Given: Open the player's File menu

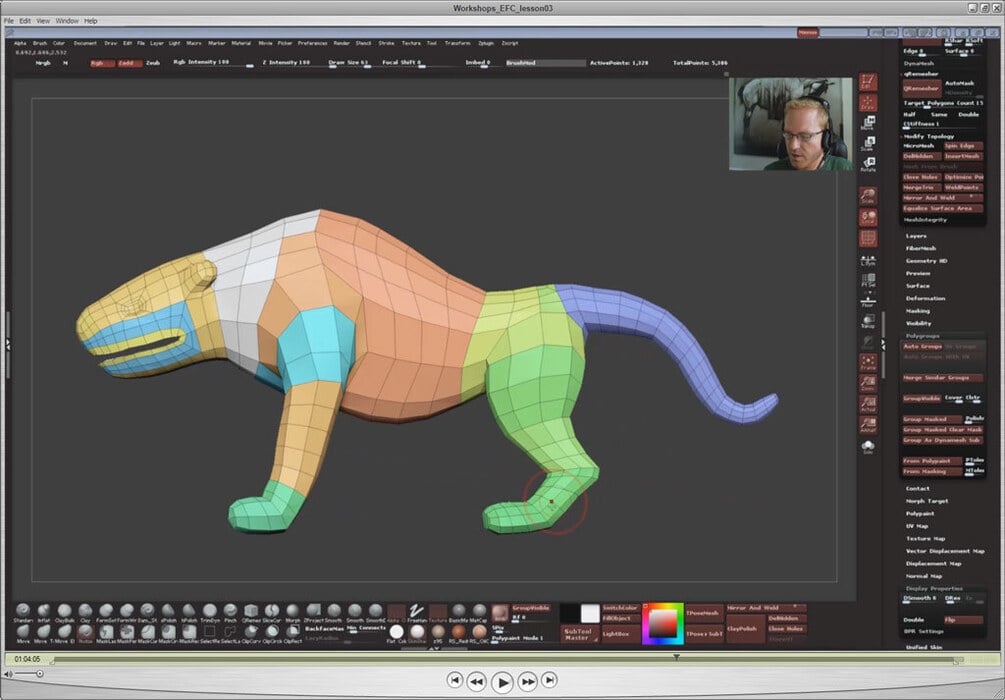Looking at the screenshot, I should [x=9, y=21].
